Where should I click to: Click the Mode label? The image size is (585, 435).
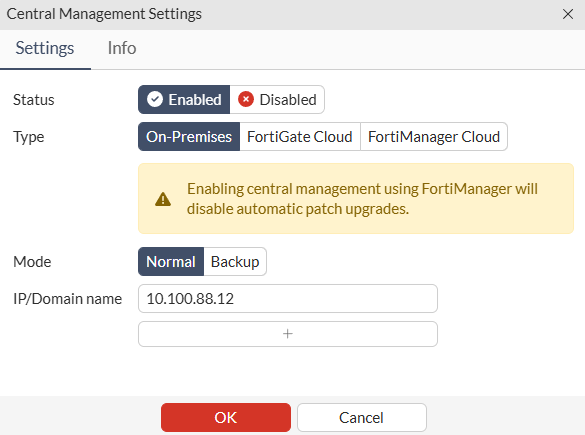pyautogui.click(x=32, y=262)
